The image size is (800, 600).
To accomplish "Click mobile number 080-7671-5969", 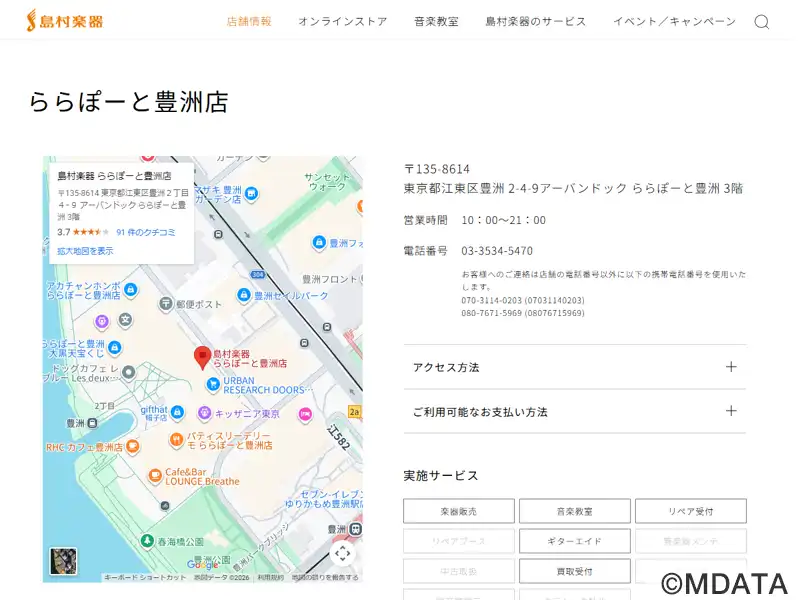I will [x=523, y=313].
